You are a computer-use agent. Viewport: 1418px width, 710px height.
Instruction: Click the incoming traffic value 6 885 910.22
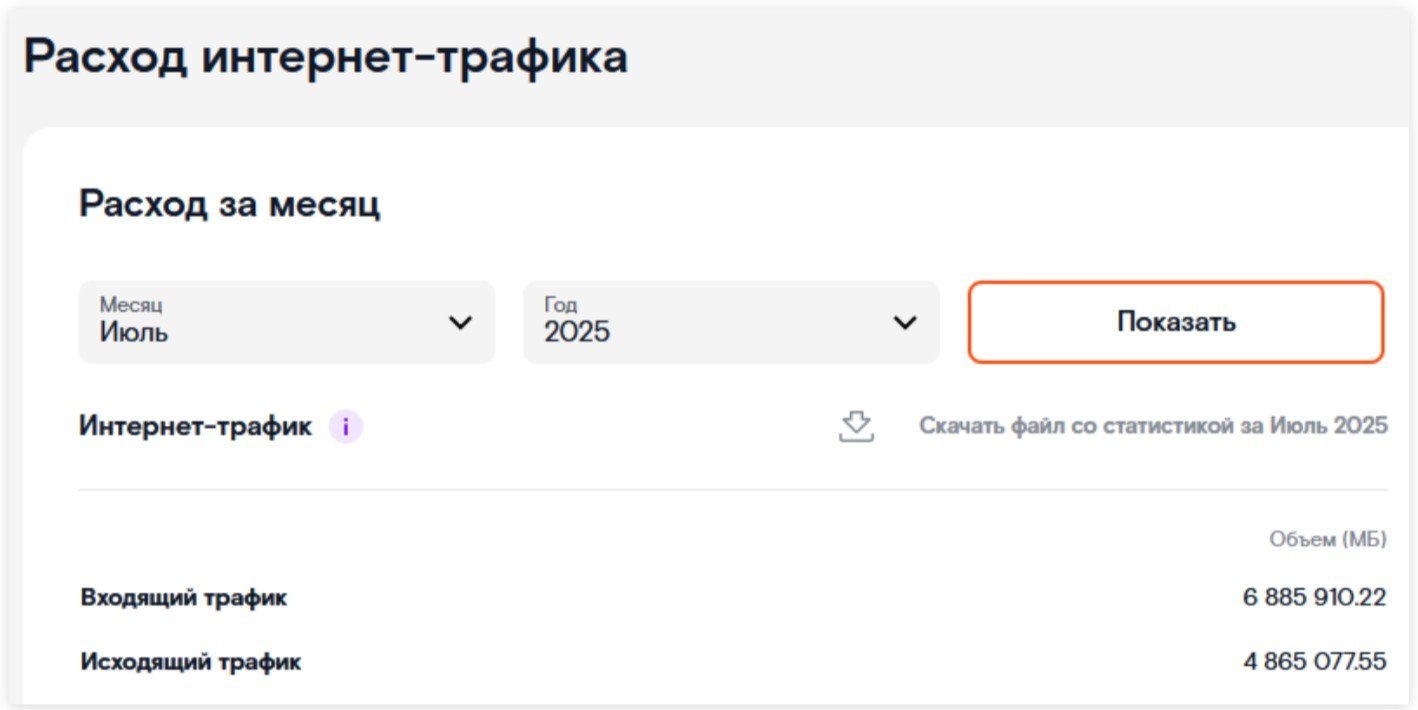[1315, 598]
